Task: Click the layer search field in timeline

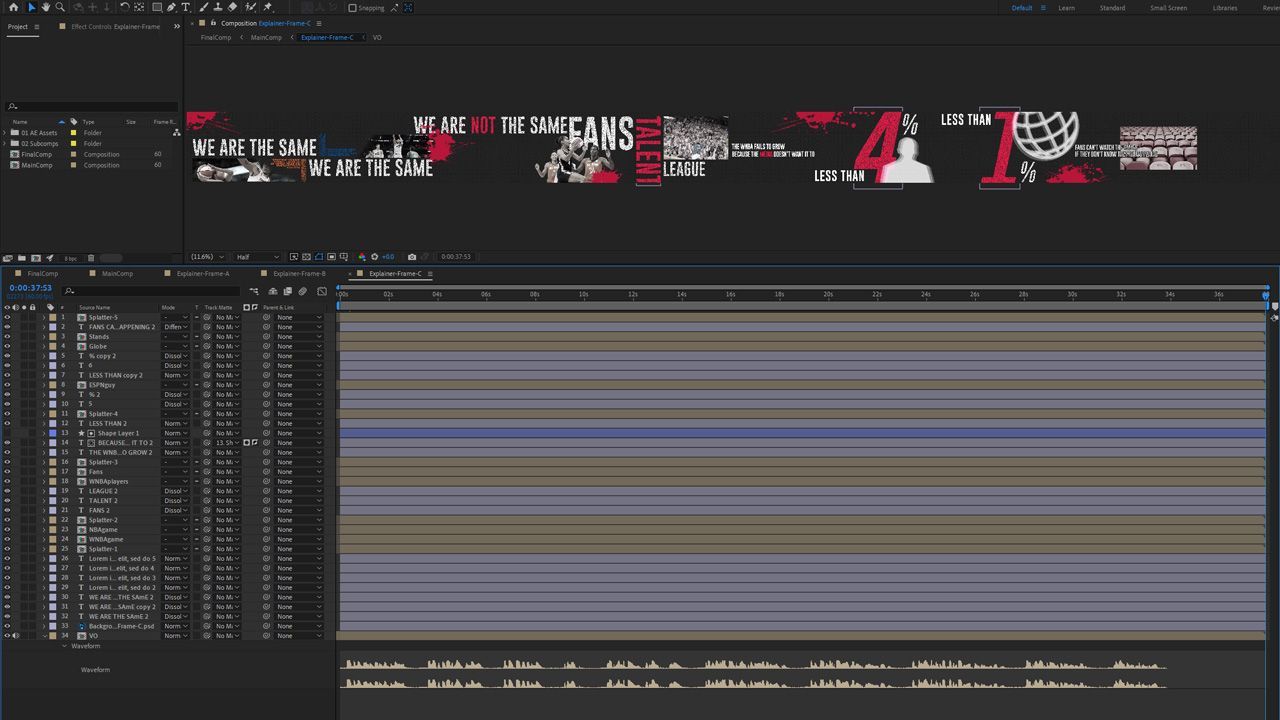Action: [x=150, y=291]
